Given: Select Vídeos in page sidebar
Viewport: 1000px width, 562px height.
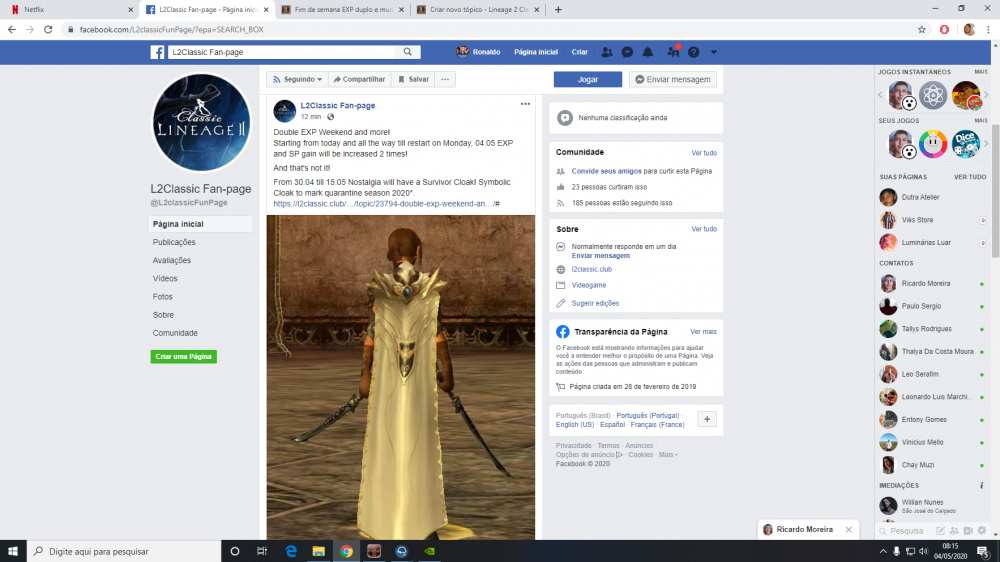Looking at the screenshot, I should click(x=165, y=279).
